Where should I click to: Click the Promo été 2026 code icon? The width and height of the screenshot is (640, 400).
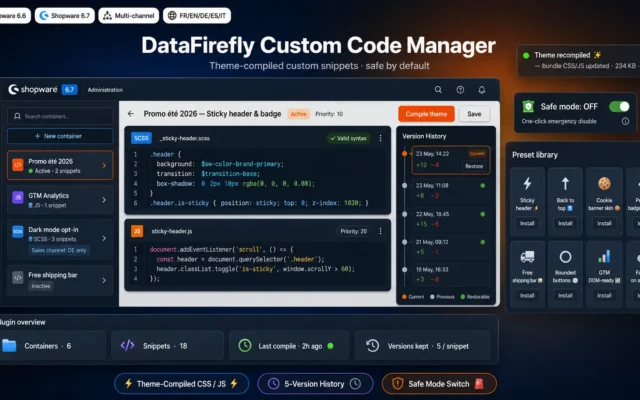click(18, 165)
